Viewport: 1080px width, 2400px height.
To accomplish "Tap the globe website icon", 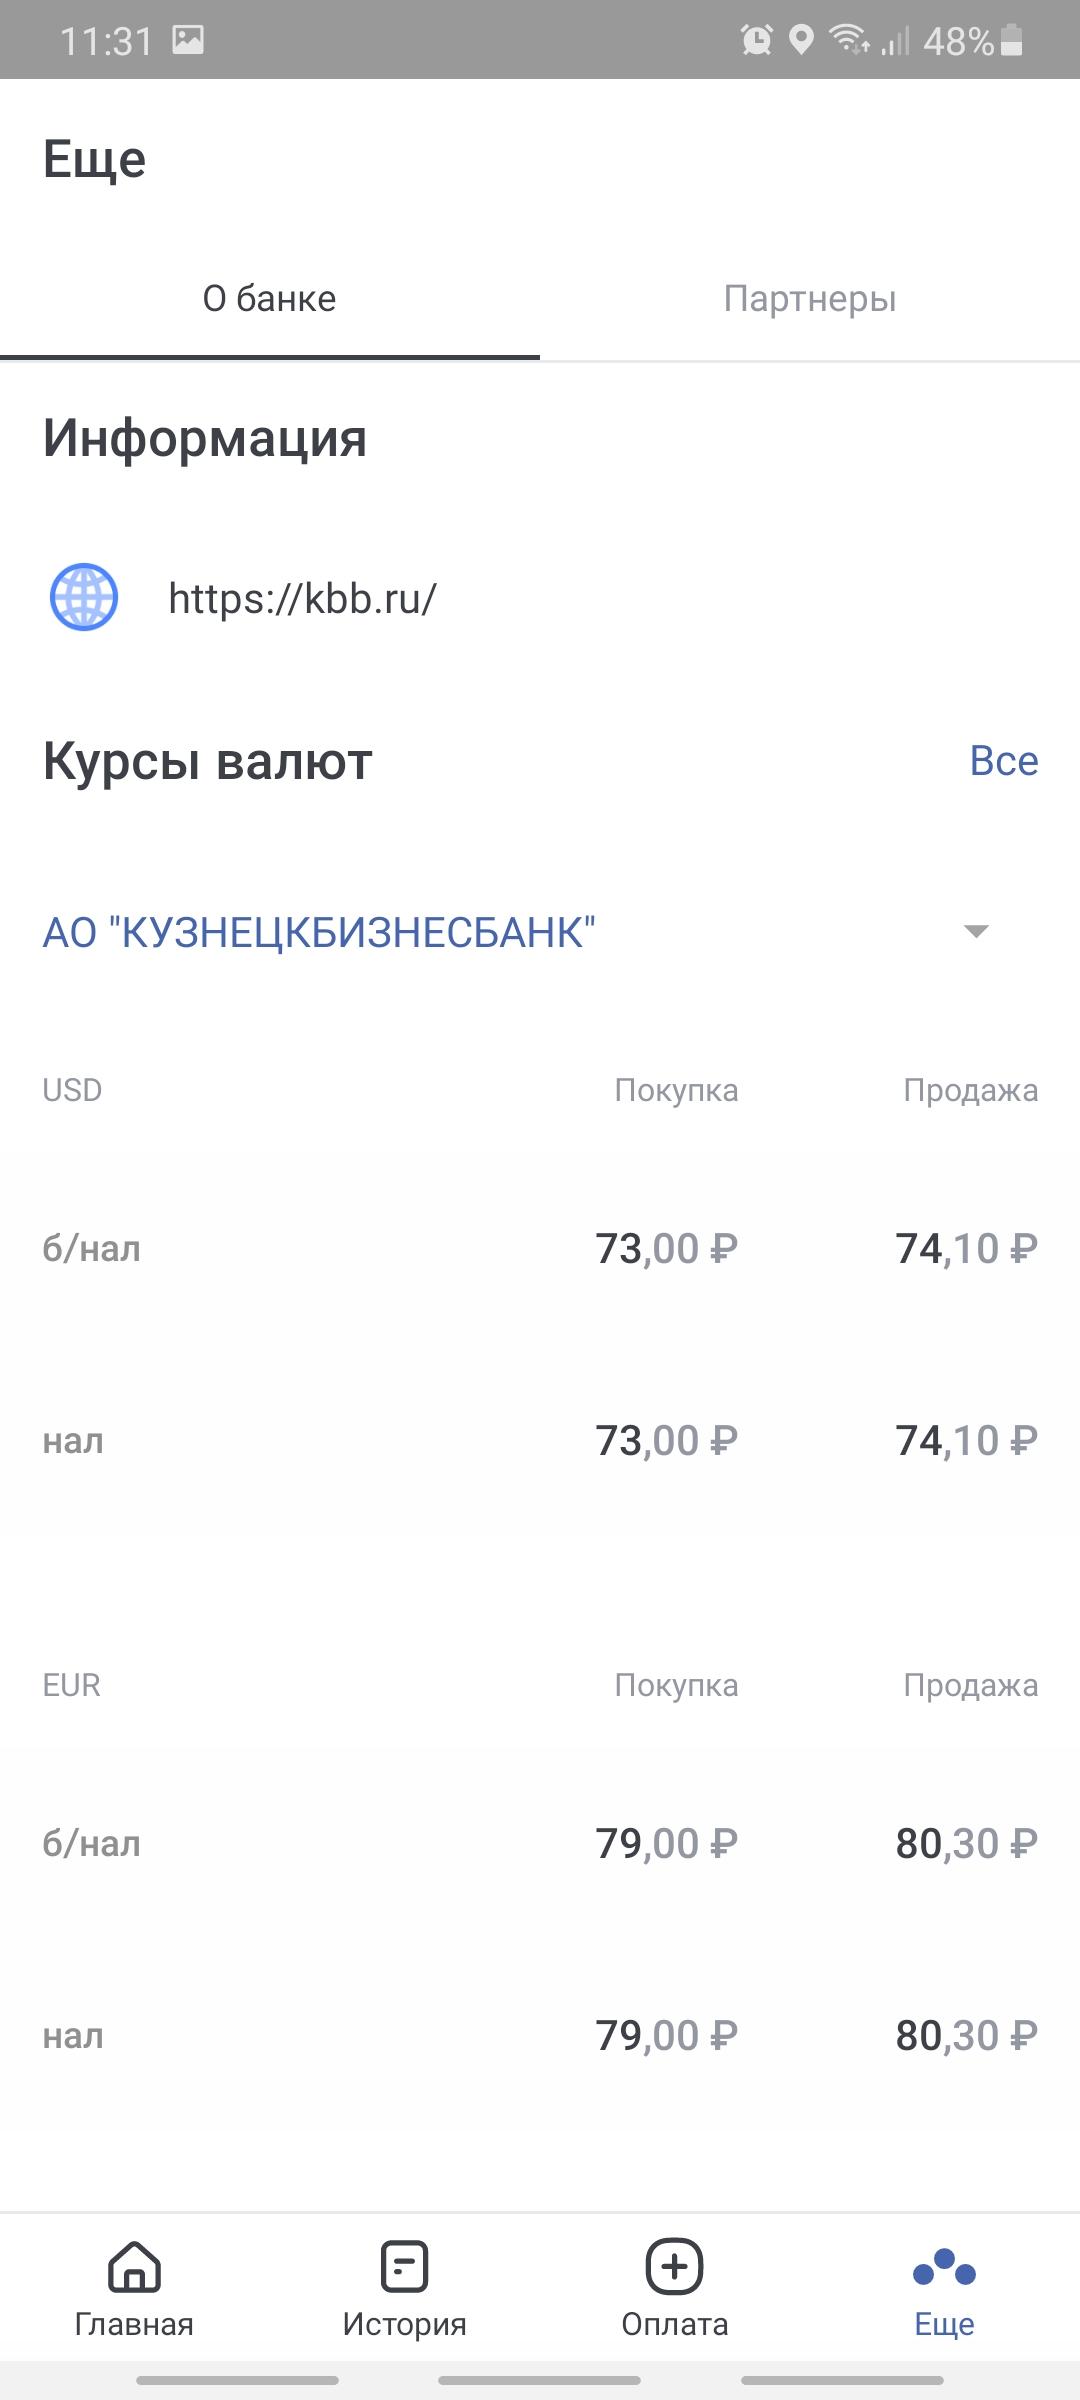I will pos(84,598).
